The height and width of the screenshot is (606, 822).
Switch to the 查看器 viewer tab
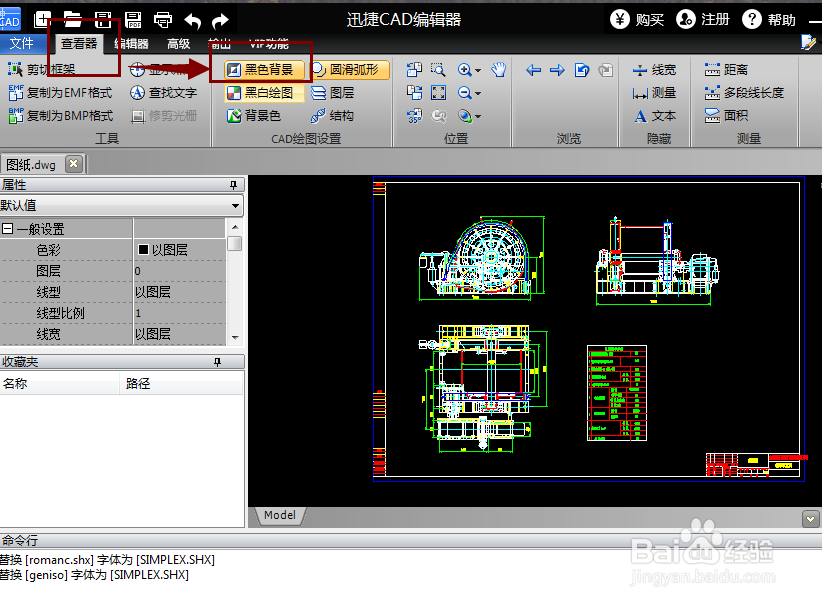[79, 44]
